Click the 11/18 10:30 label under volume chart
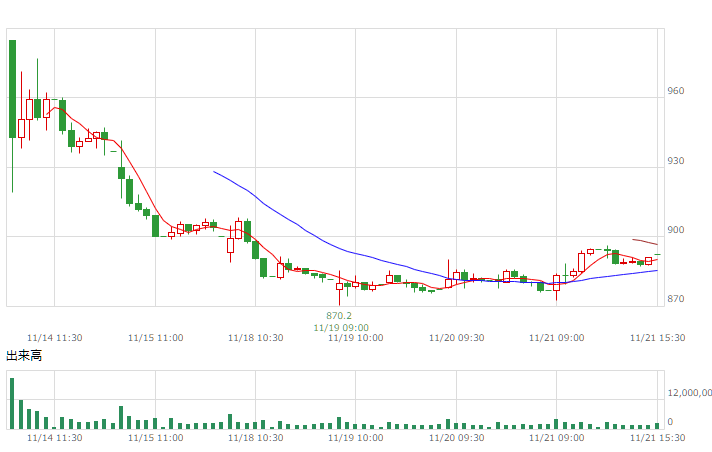This screenshot has width=712, height=452. pyautogui.click(x=256, y=438)
